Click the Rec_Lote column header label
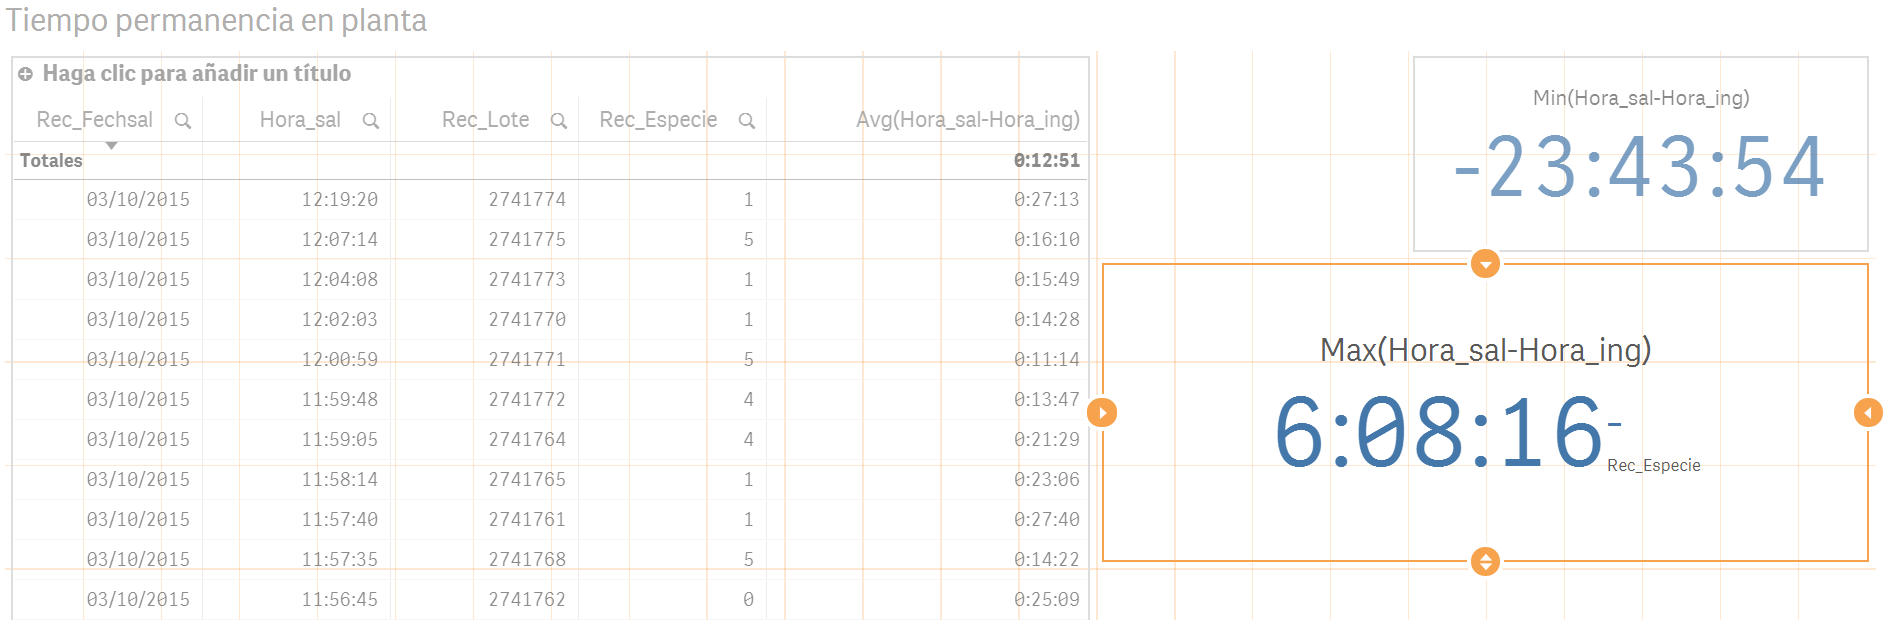This screenshot has height=620, width=1884. [485, 120]
